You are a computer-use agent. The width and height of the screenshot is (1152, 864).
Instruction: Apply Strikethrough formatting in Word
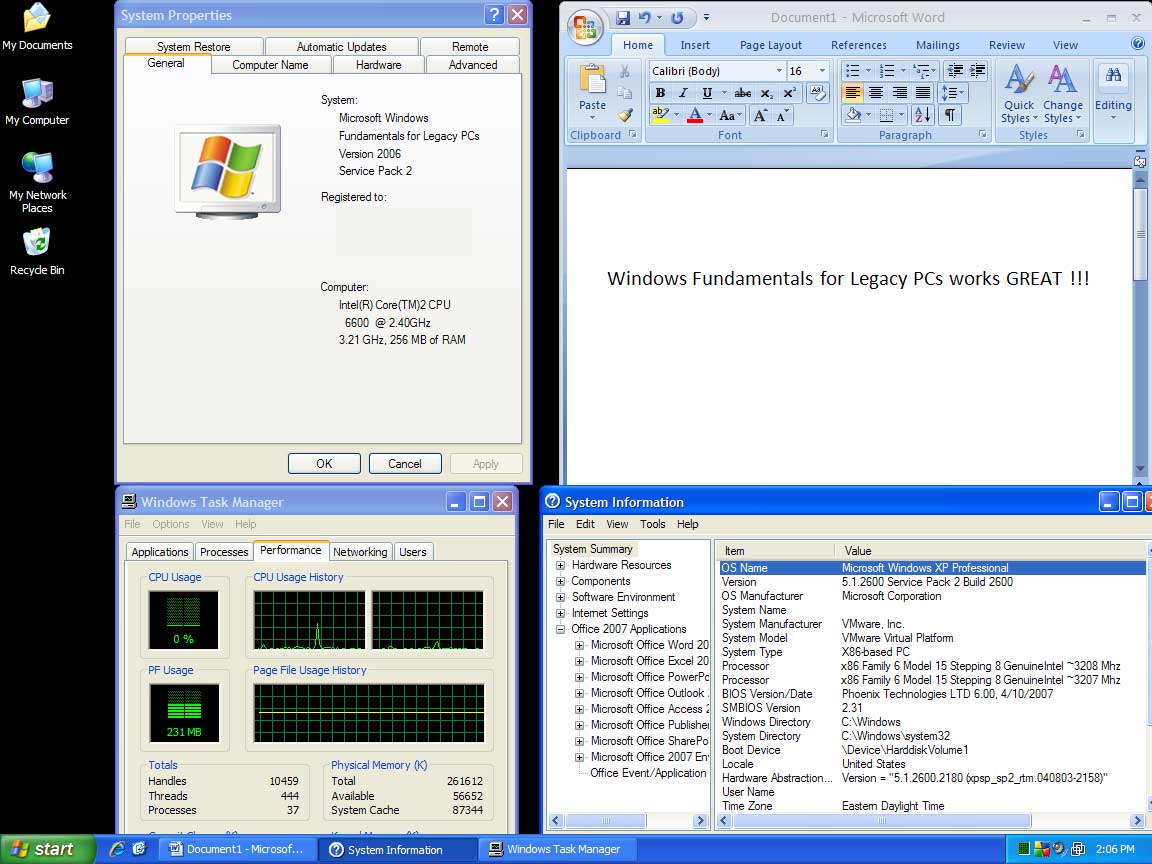point(743,93)
